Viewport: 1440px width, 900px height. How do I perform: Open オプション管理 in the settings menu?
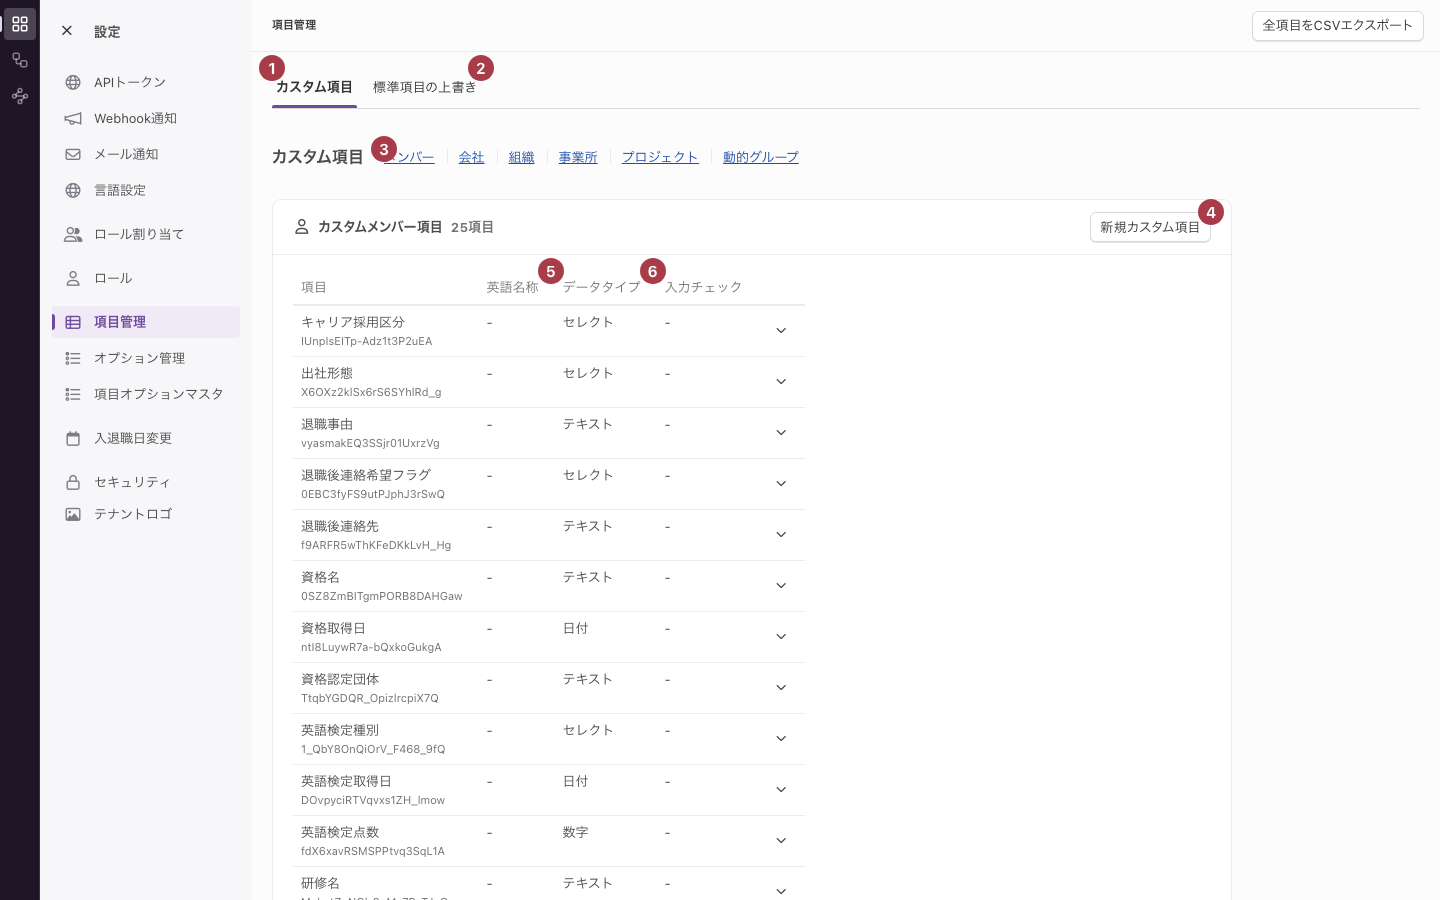146,358
